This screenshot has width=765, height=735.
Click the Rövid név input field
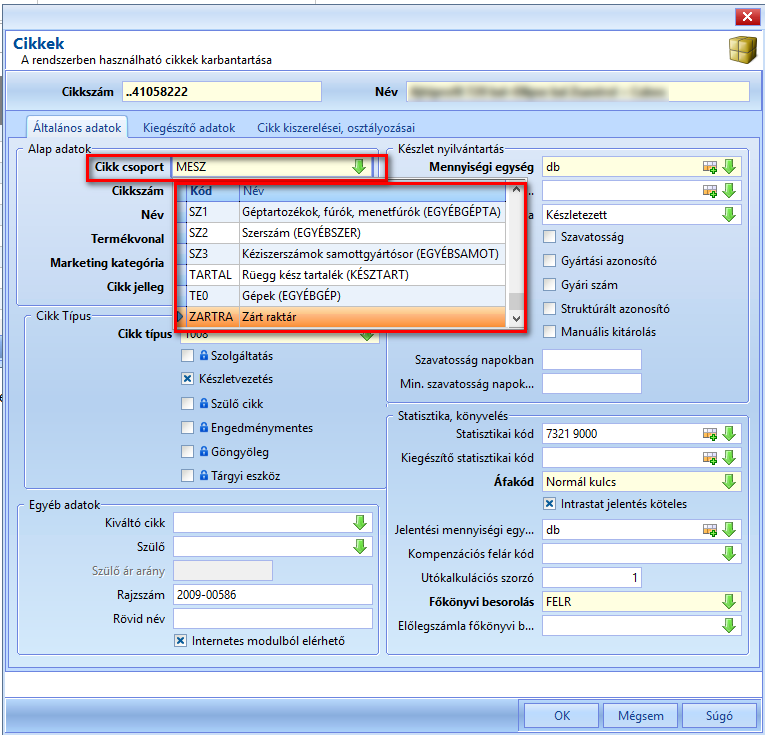pos(273,619)
